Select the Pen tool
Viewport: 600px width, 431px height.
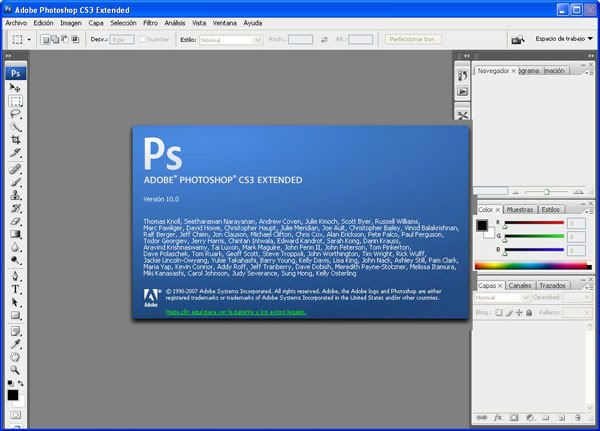click(x=15, y=276)
